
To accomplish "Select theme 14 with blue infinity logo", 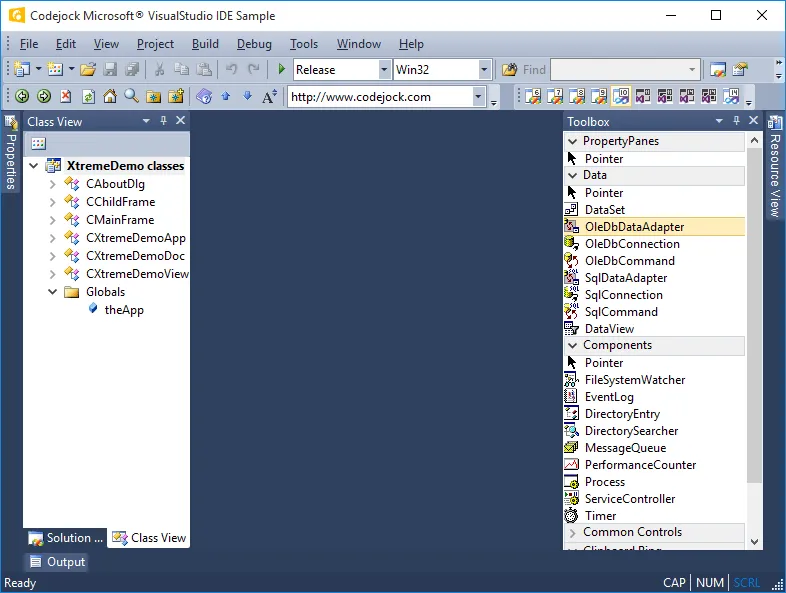I will (731, 96).
